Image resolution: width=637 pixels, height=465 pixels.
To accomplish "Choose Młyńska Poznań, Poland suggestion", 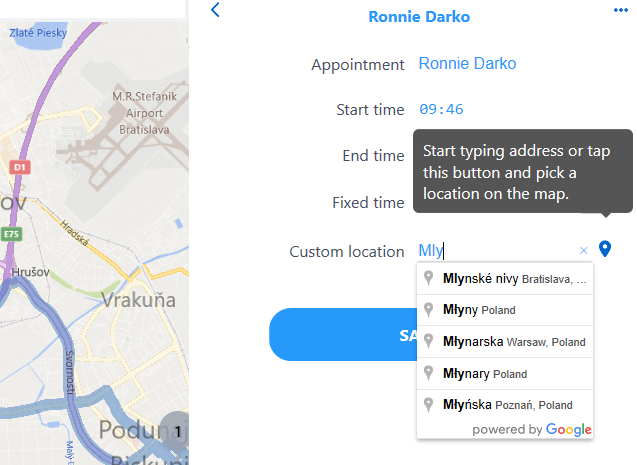I will click(508, 405).
